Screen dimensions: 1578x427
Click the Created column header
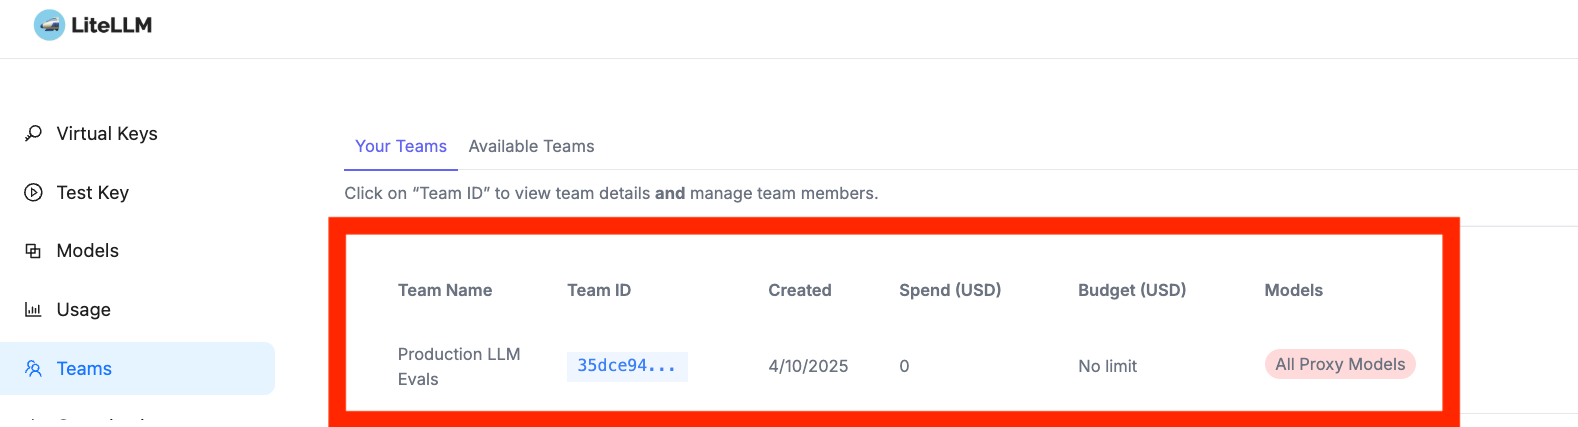click(799, 291)
